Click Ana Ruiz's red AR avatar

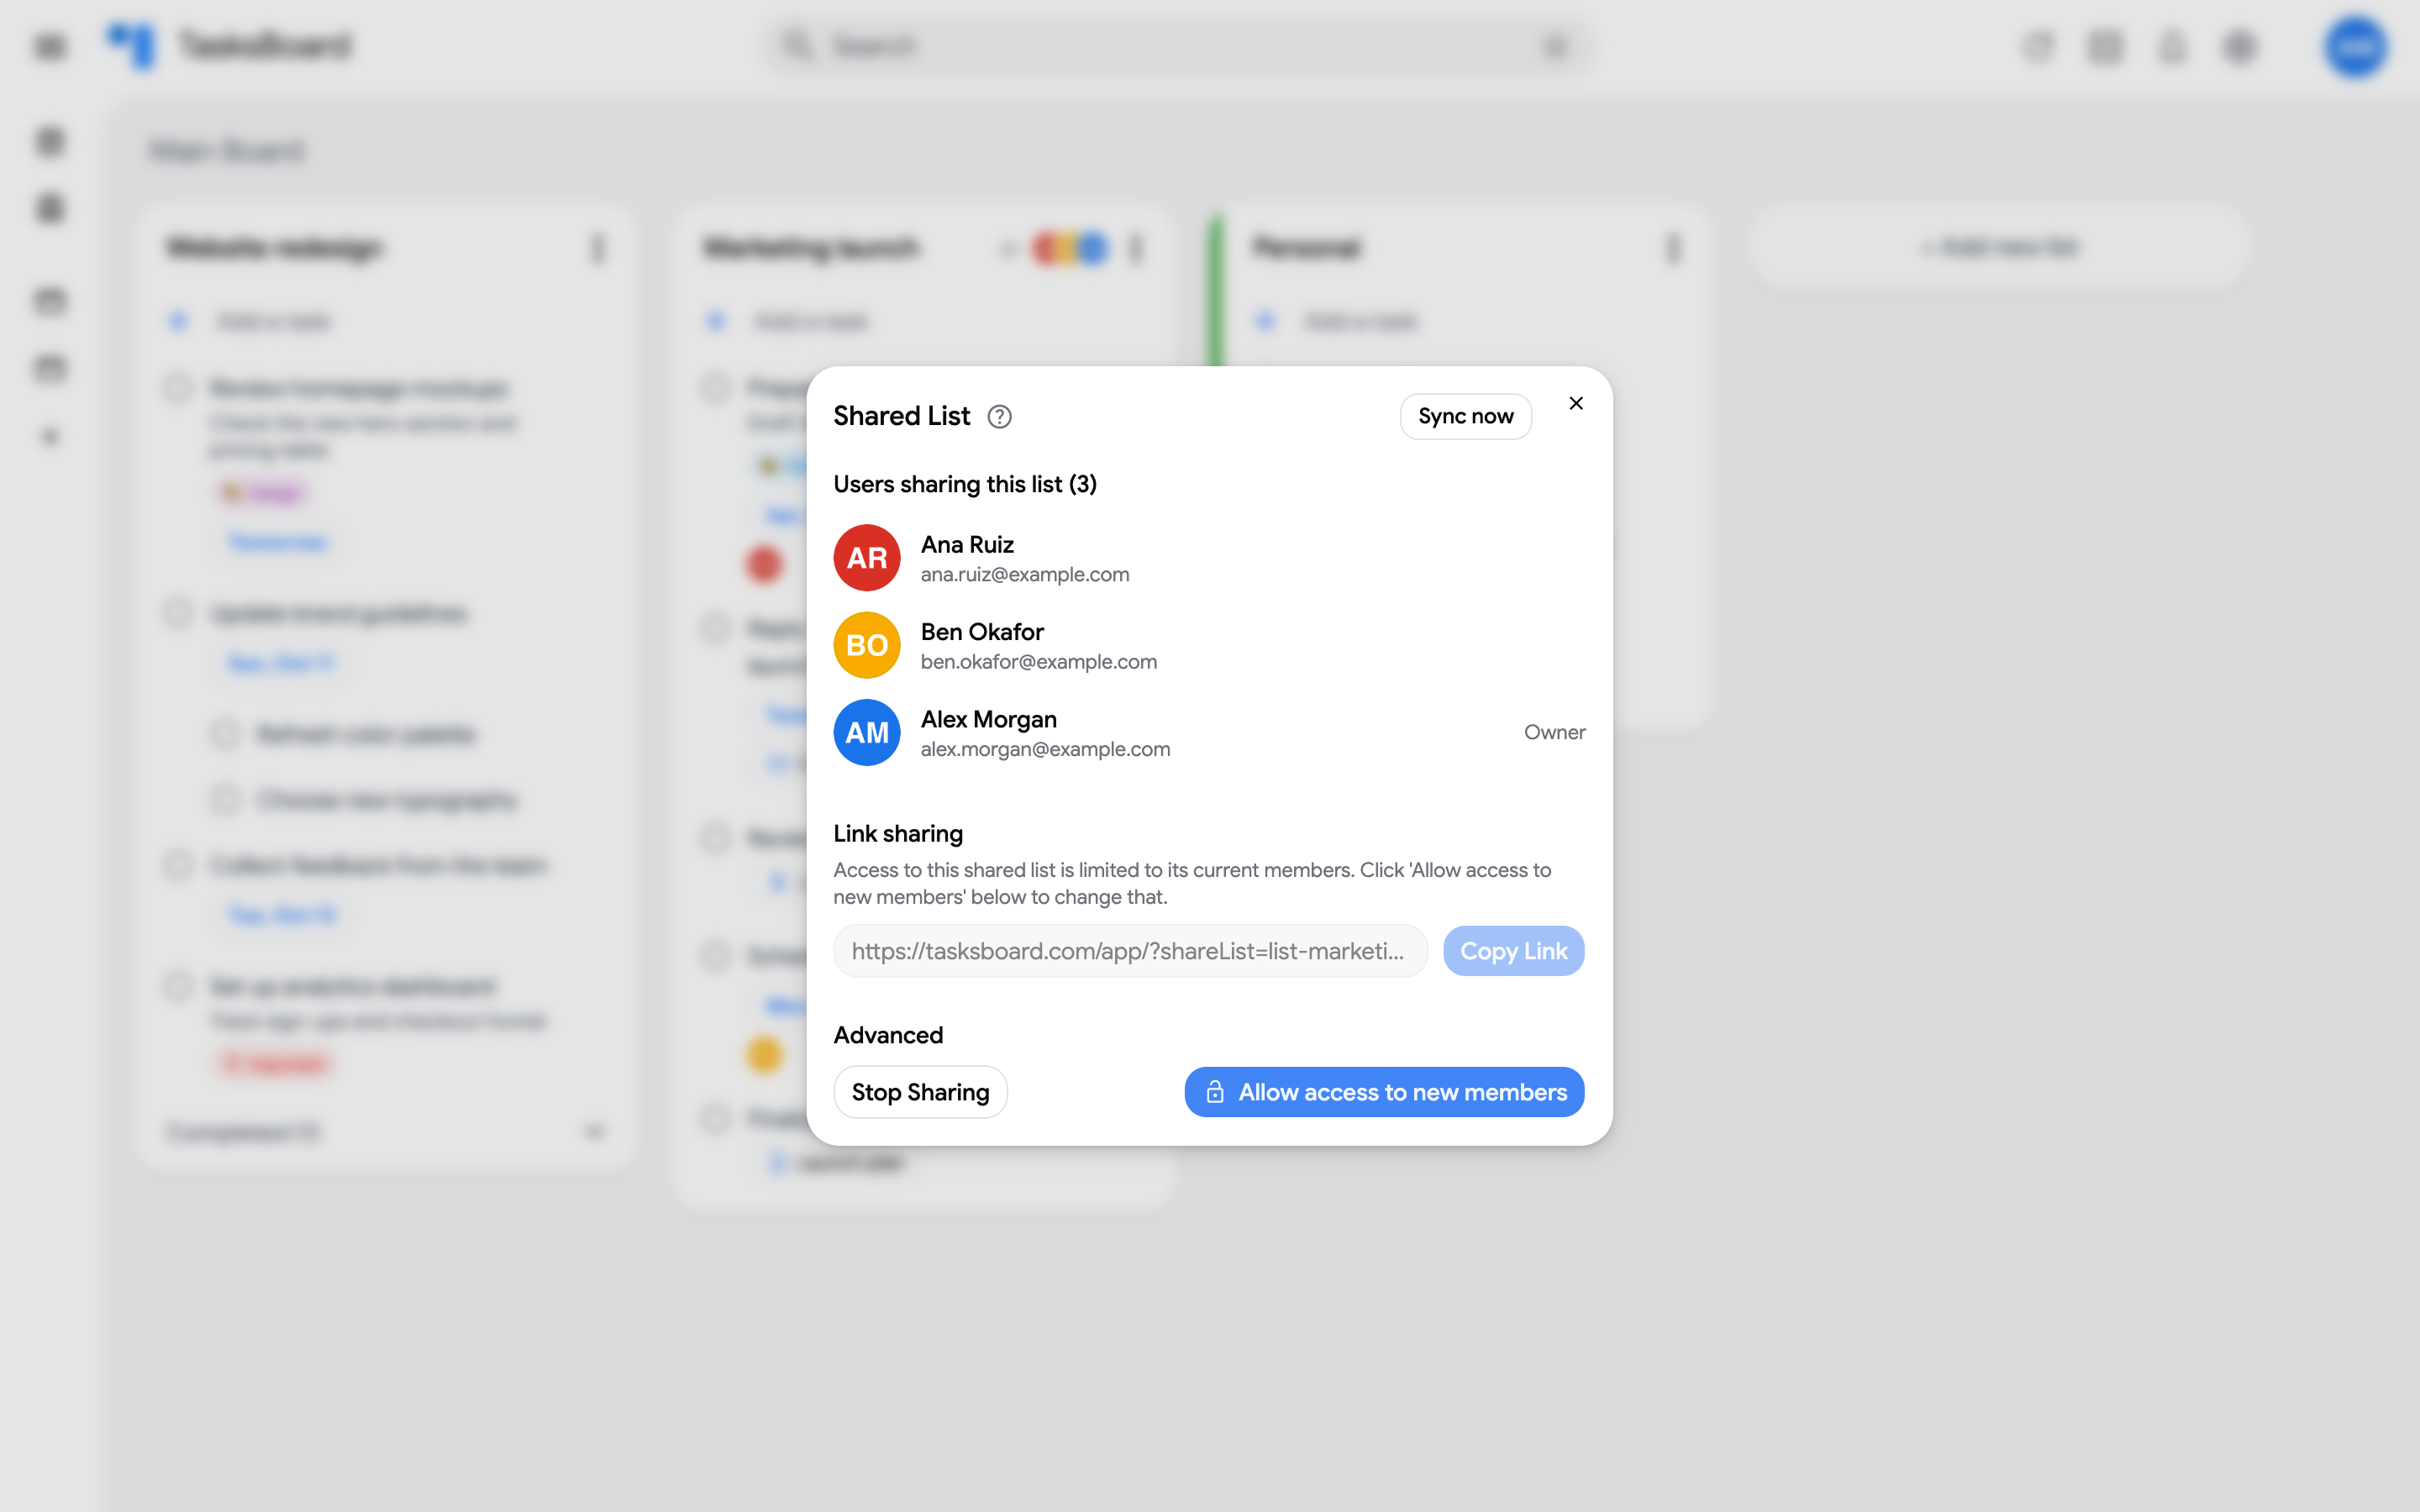click(867, 558)
